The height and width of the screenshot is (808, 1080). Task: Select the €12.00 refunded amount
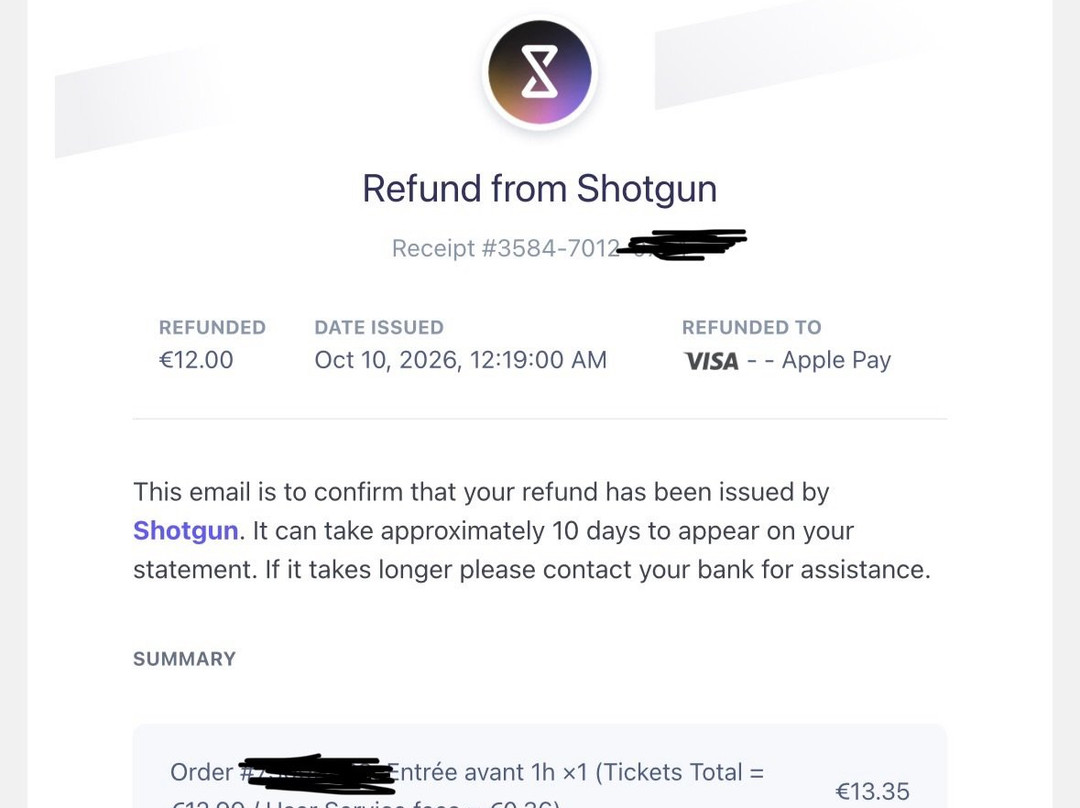click(196, 360)
